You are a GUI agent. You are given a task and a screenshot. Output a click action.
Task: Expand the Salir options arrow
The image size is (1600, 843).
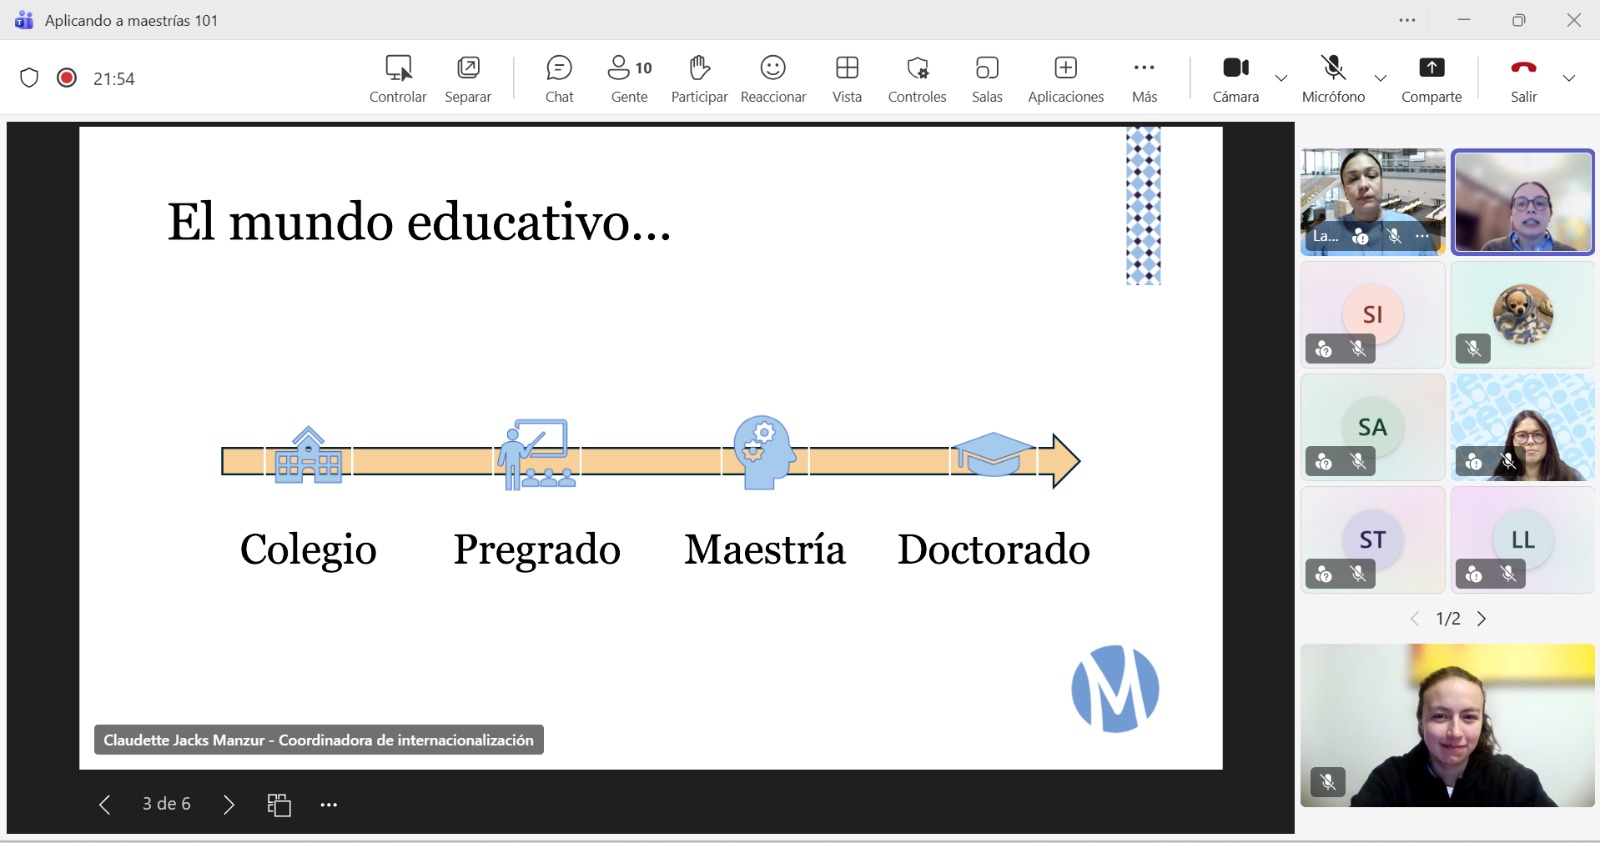(x=1569, y=78)
